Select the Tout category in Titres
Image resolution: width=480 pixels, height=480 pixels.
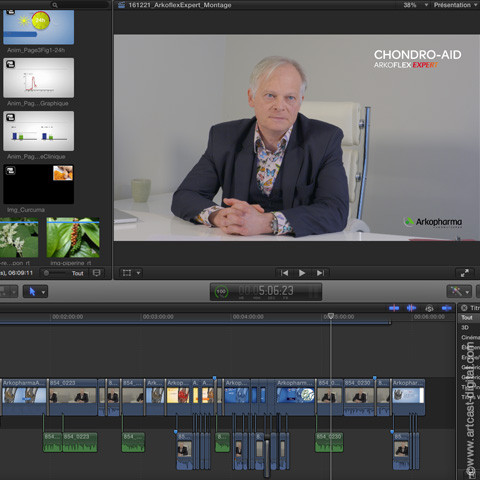pyautogui.click(x=467, y=318)
